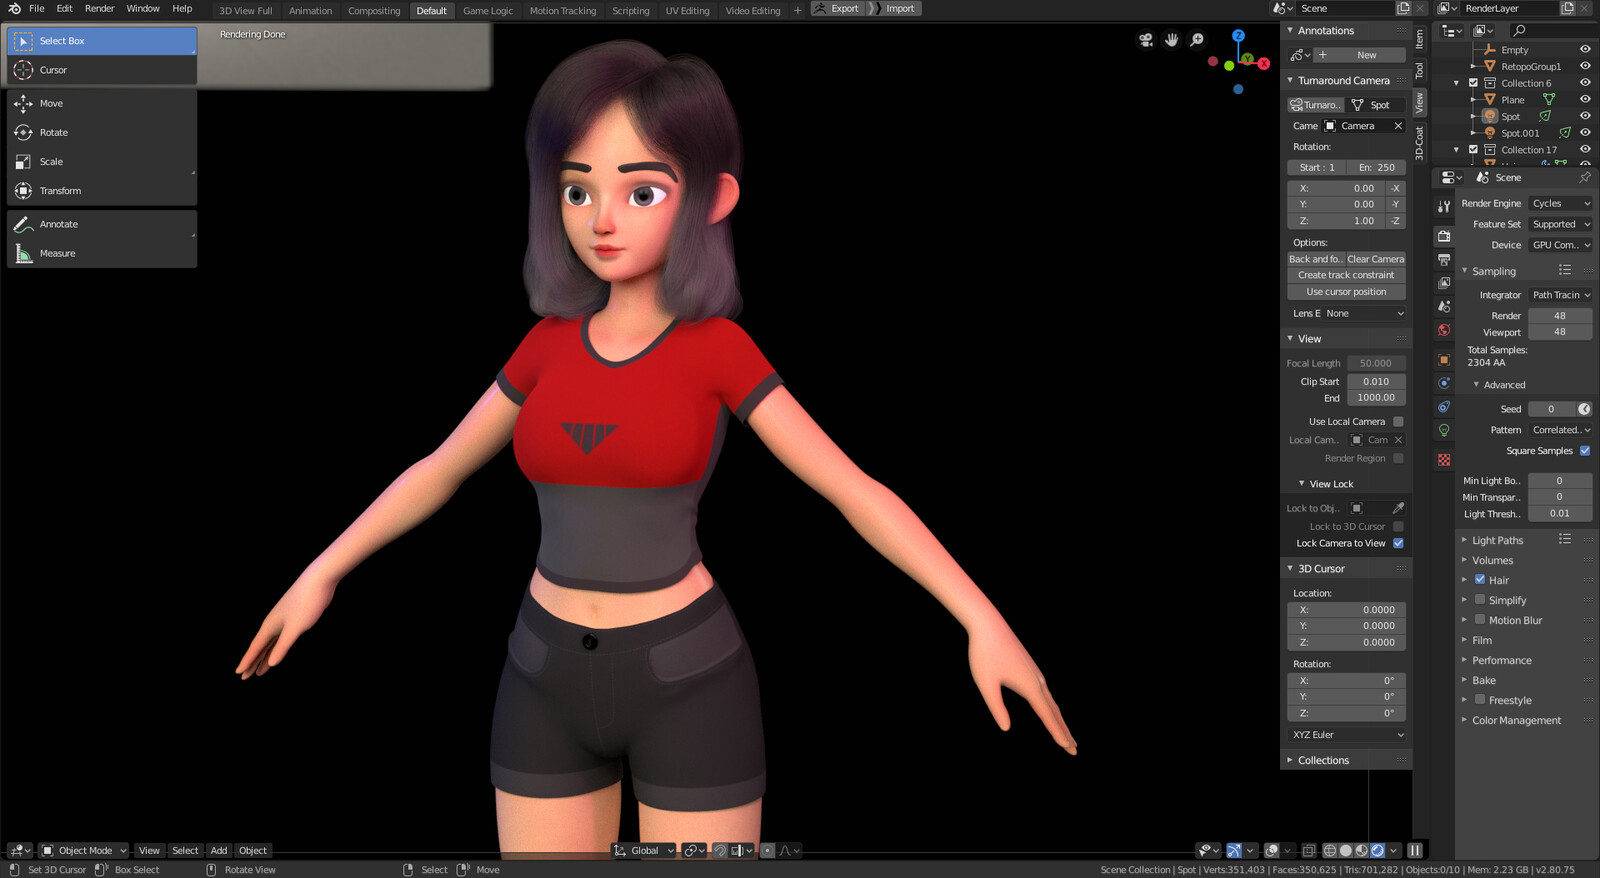Open the Render menu

coord(99,9)
